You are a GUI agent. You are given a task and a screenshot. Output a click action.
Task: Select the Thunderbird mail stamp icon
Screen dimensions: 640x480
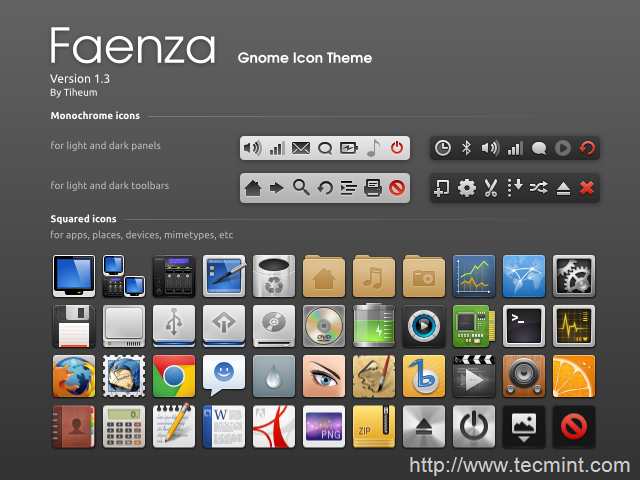[x=124, y=376]
